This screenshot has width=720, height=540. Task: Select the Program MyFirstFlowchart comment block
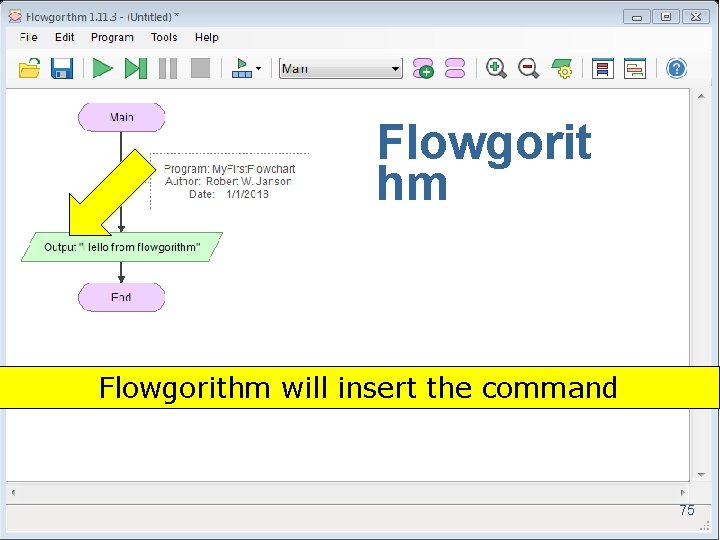pyautogui.click(x=230, y=181)
